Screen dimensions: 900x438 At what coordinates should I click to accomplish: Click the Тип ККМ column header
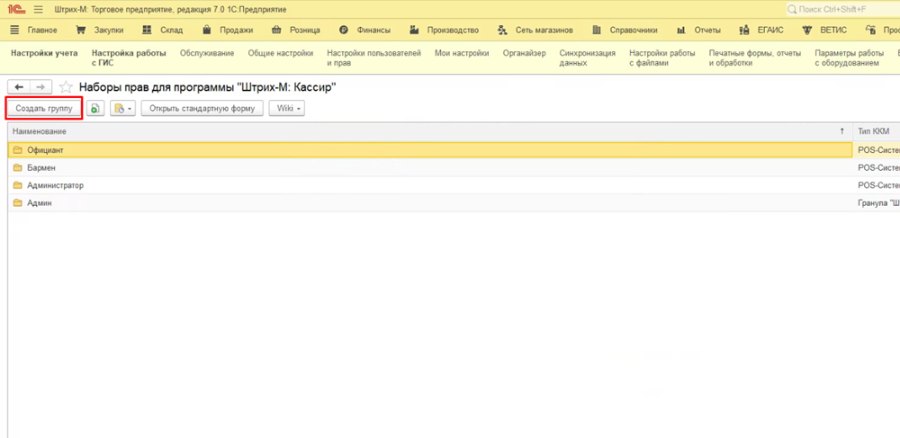tap(876, 131)
